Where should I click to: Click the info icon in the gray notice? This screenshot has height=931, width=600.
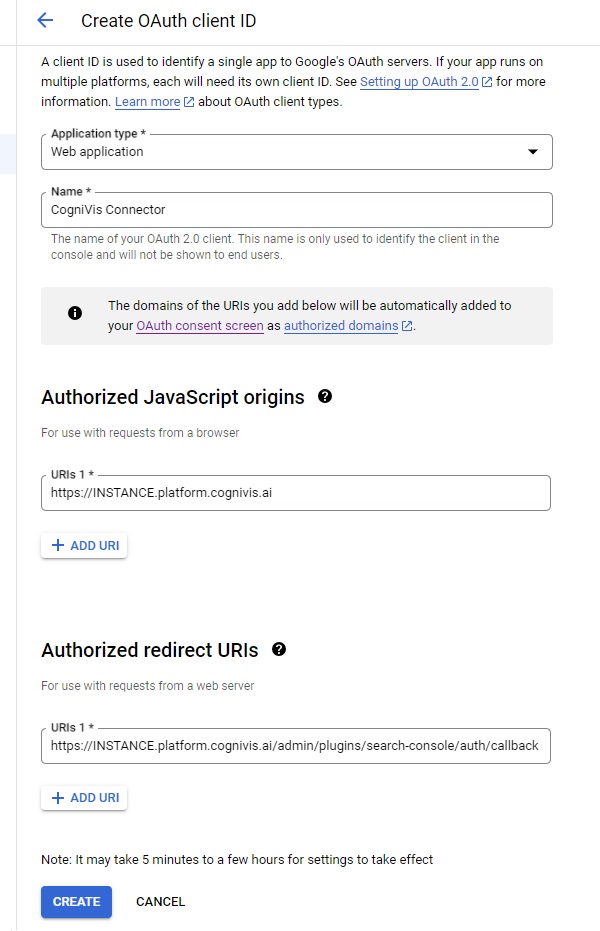tap(75, 313)
